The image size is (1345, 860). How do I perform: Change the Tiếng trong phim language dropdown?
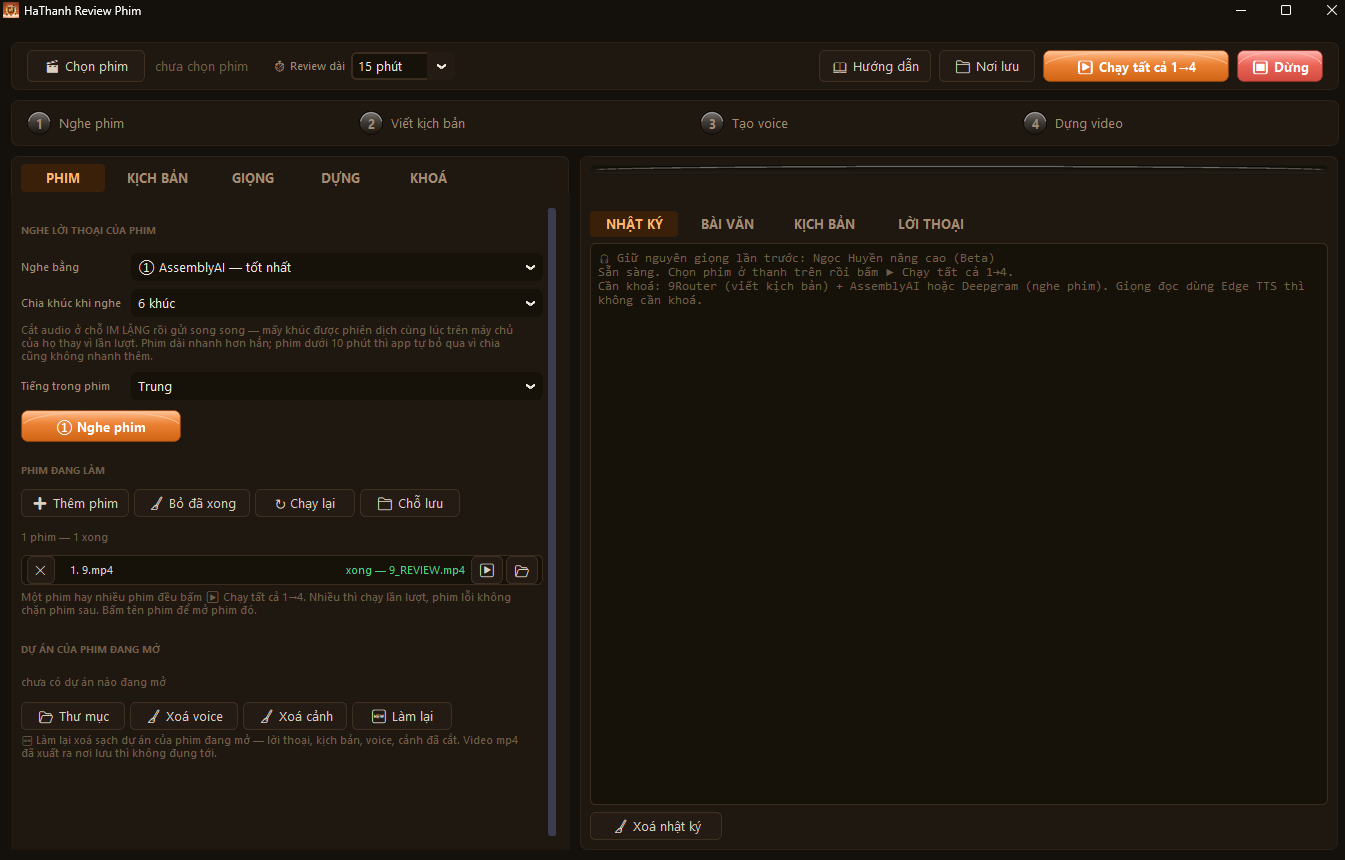click(337, 386)
